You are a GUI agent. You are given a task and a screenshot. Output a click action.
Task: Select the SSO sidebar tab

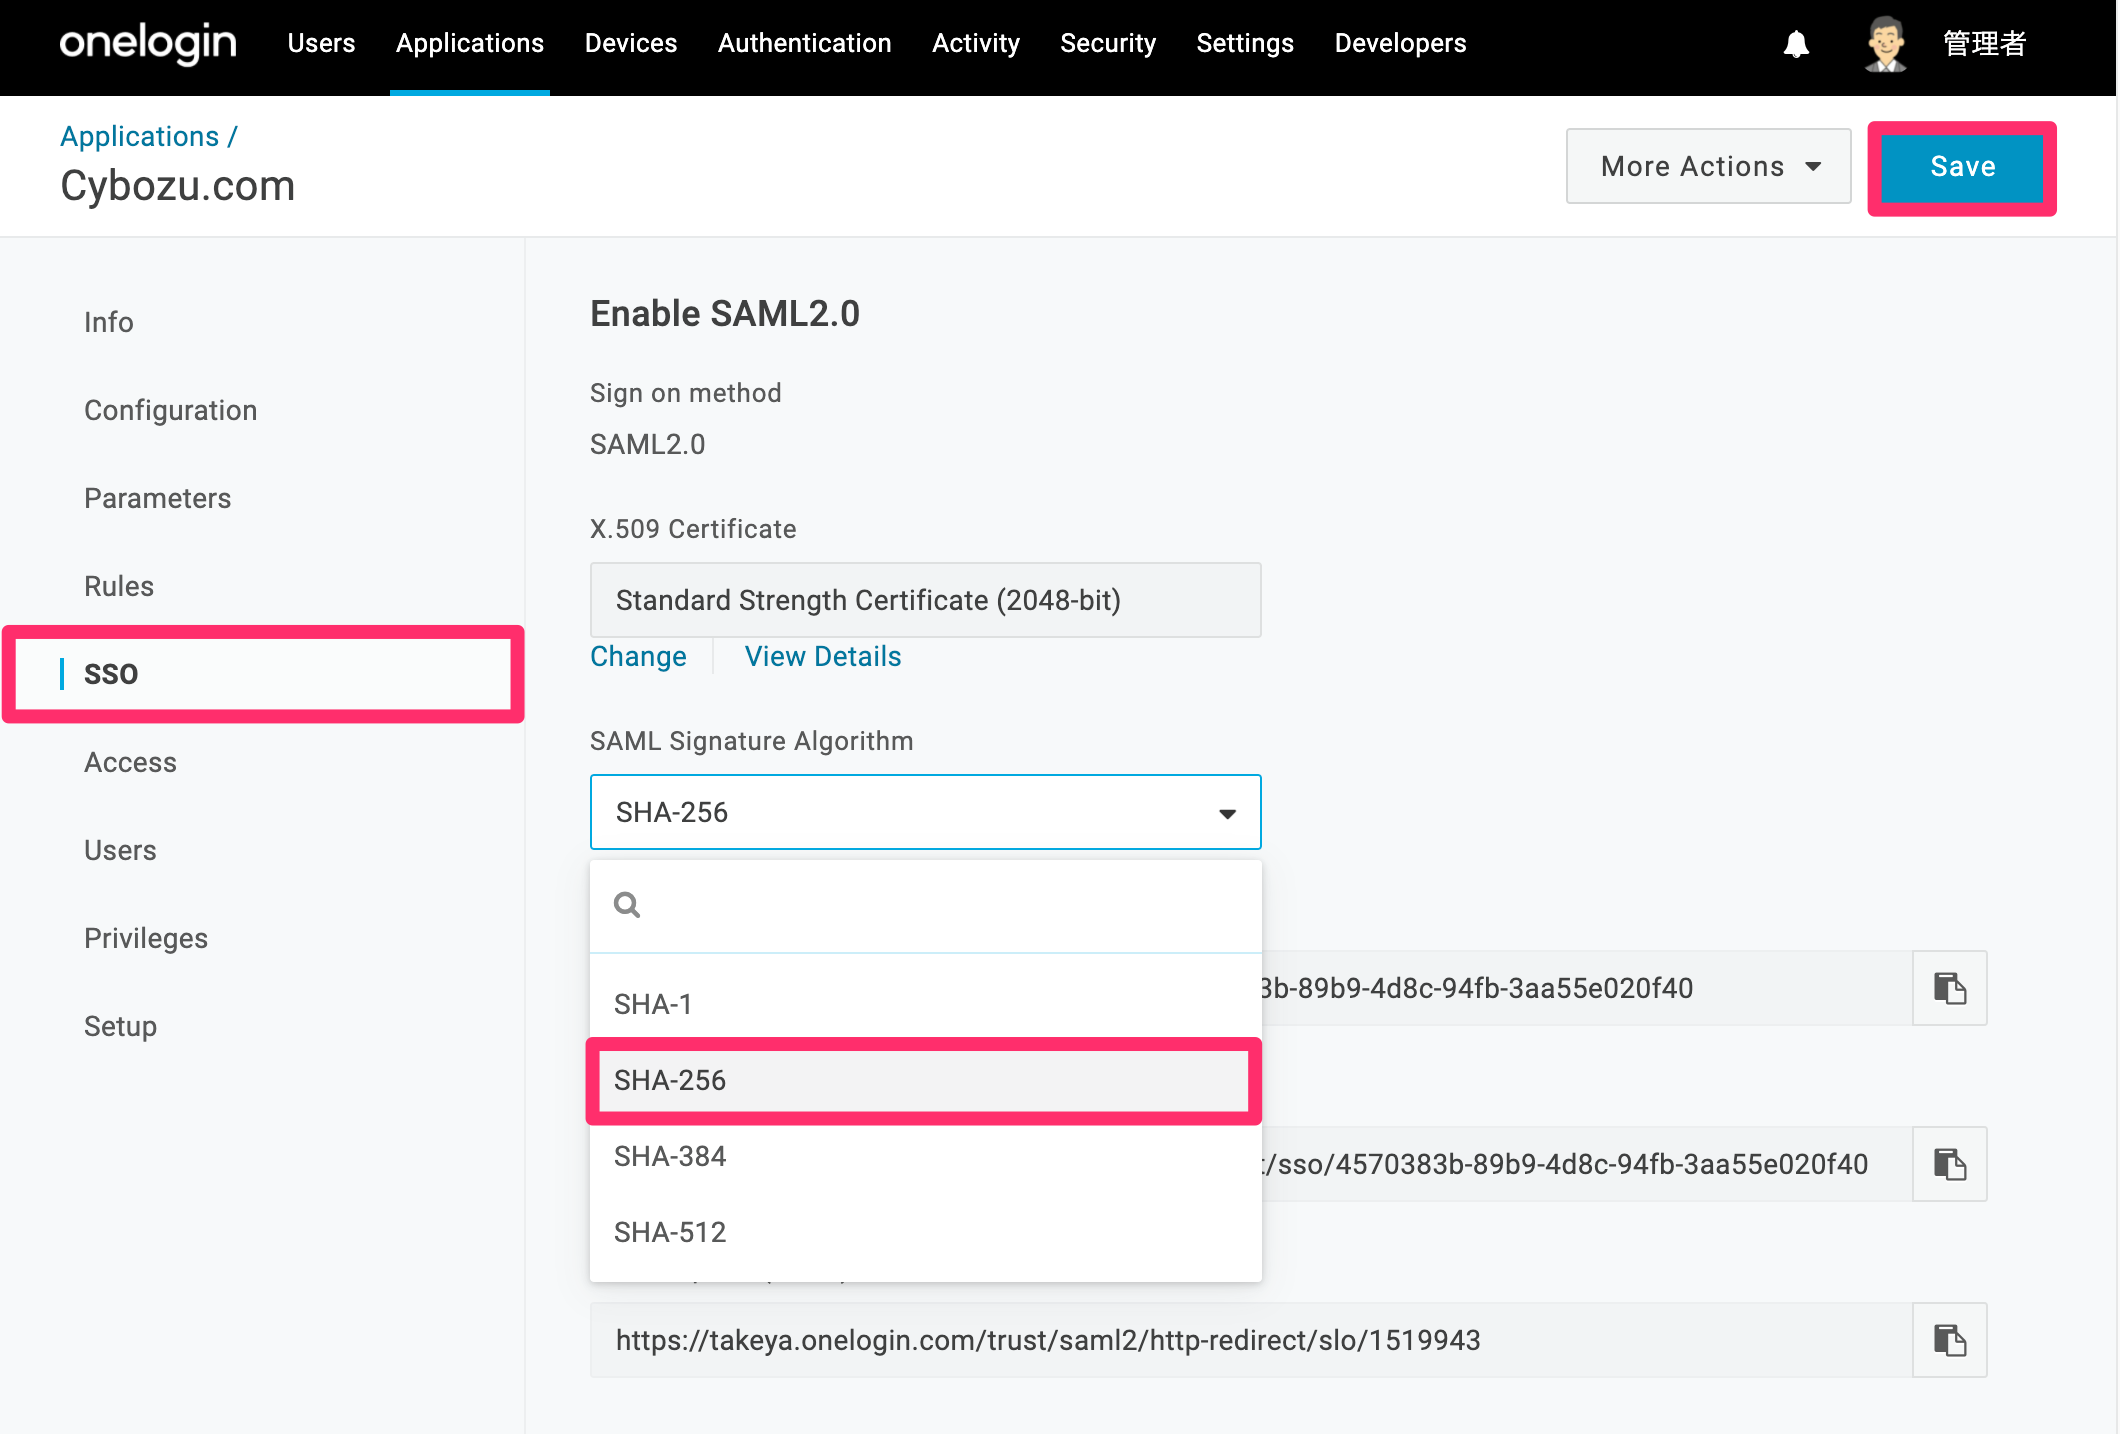coord(264,674)
